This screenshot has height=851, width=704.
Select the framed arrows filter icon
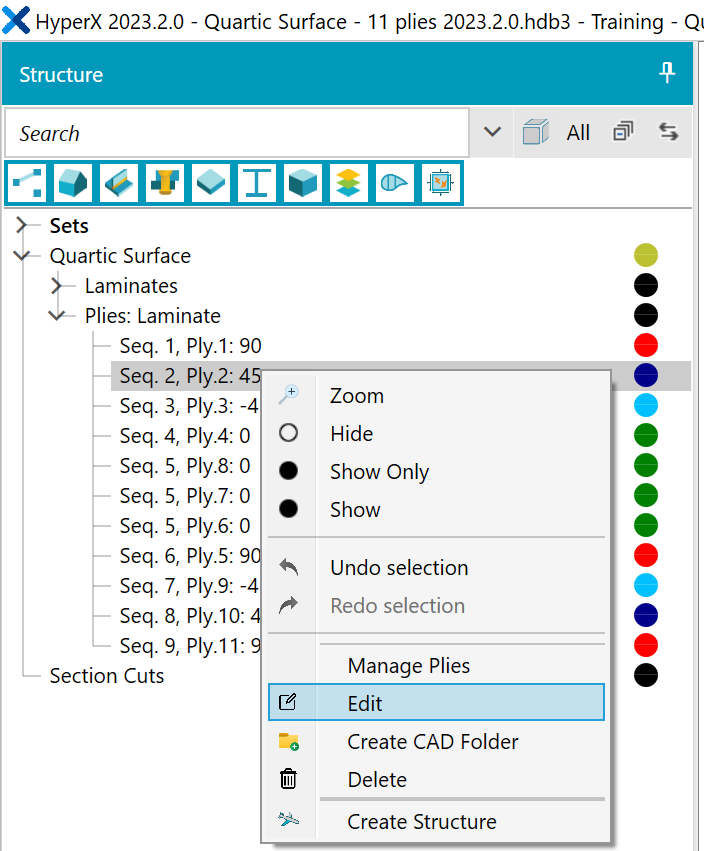click(440, 182)
